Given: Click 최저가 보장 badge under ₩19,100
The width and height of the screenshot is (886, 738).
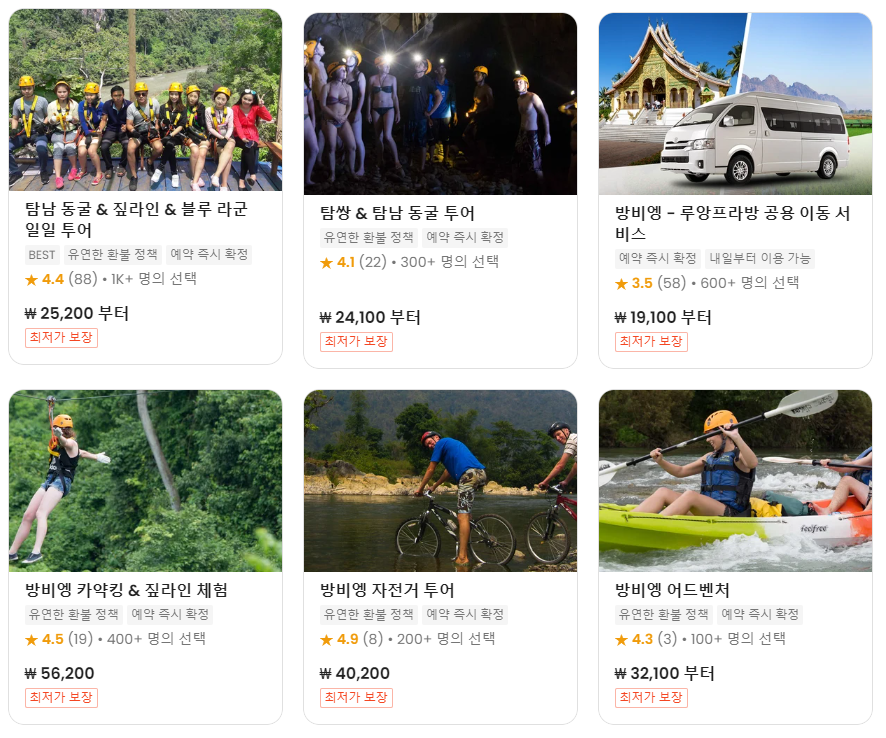Looking at the screenshot, I should [651, 341].
